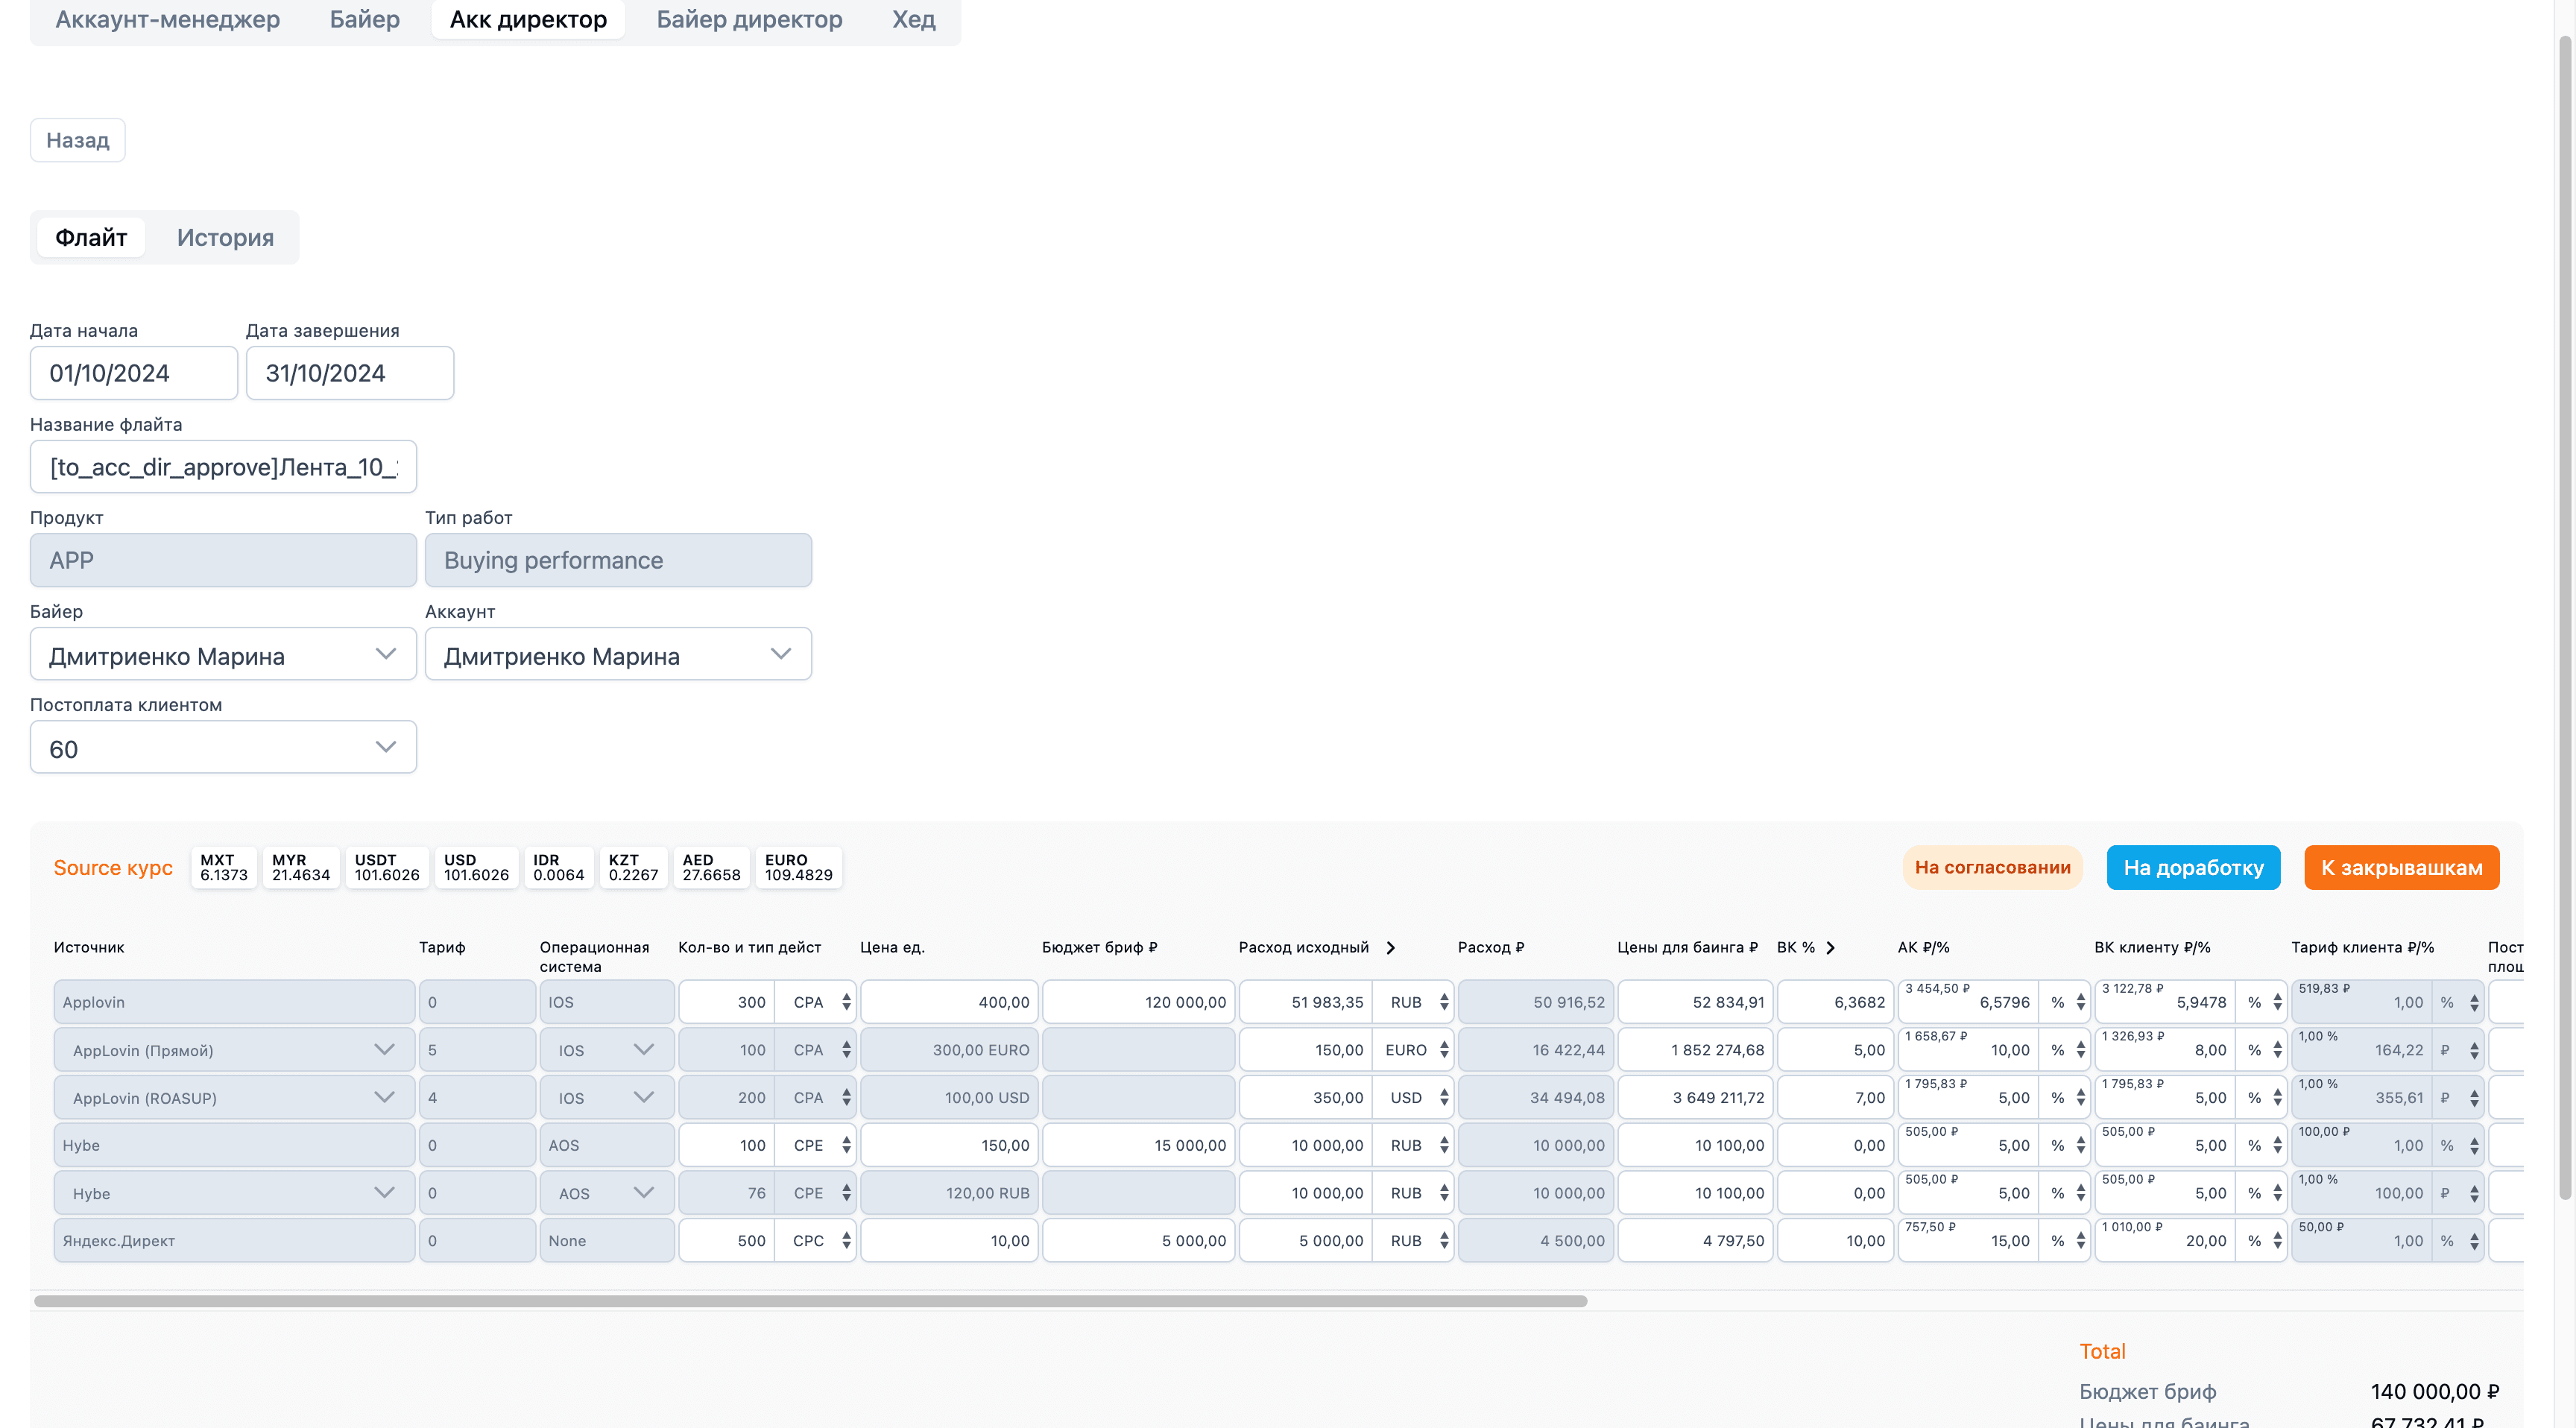Expand the ВК % column chevron
This screenshot has width=2576, height=1428.
pos(1830,947)
